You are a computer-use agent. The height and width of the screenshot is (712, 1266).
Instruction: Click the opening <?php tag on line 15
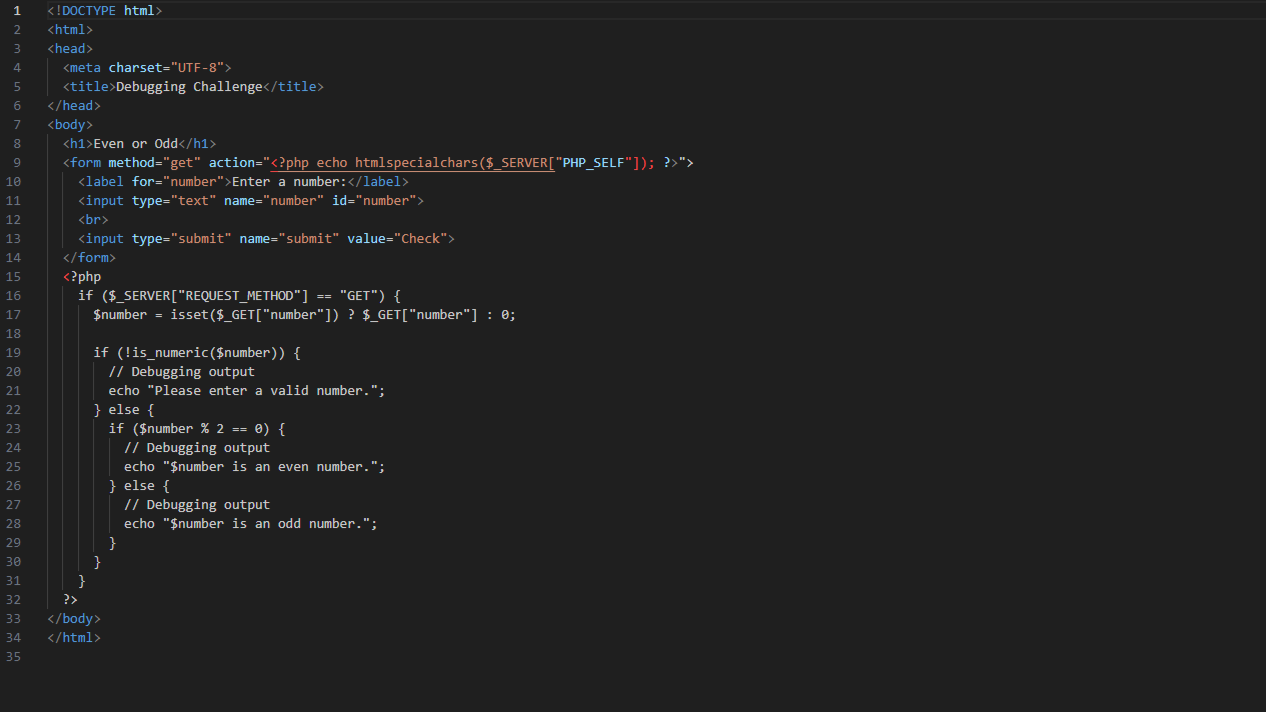[x=82, y=276]
